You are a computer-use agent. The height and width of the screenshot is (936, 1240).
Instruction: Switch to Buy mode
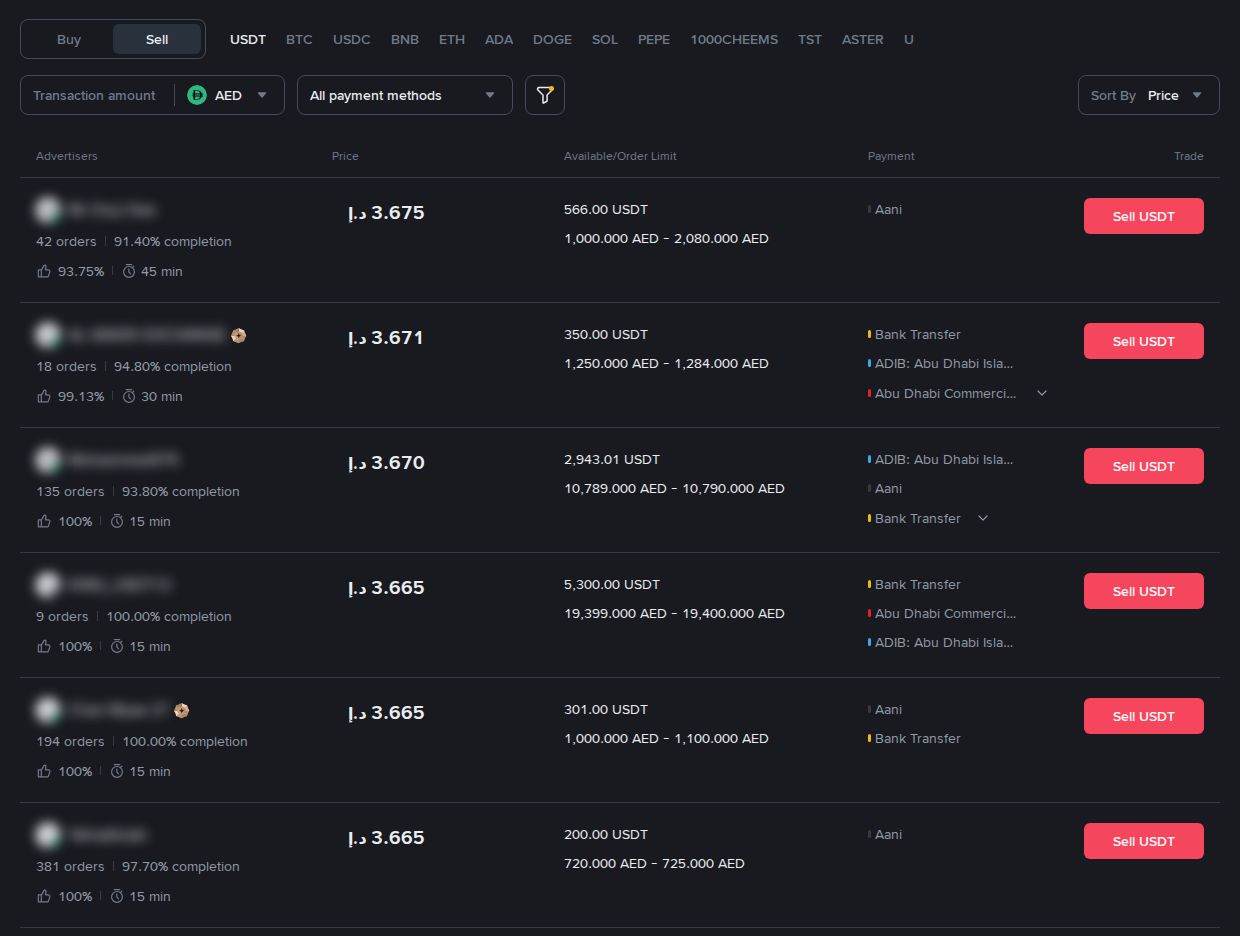69,39
